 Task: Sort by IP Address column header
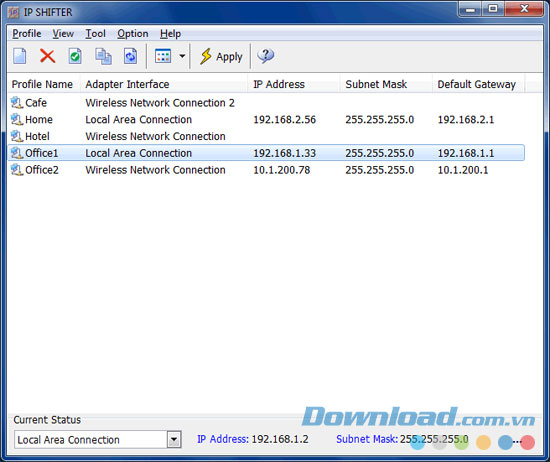[294, 84]
